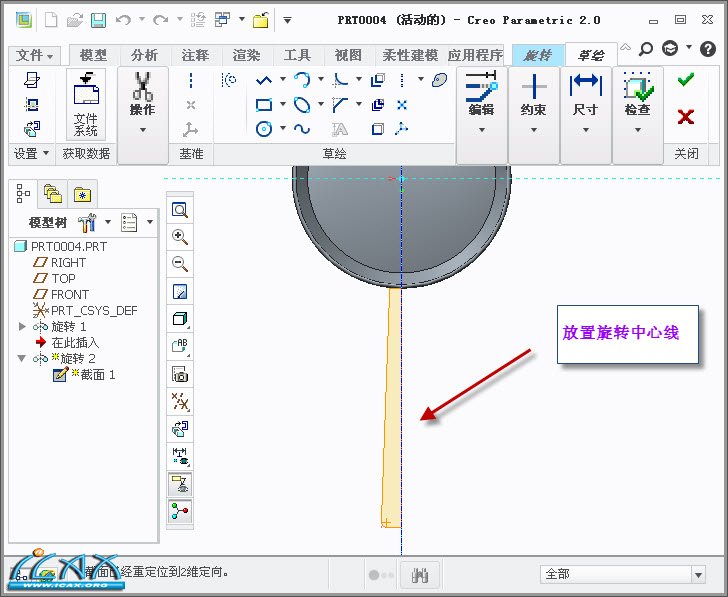728x597 pixels.
Task: Select the circle sketch tool
Action: click(264, 128)
